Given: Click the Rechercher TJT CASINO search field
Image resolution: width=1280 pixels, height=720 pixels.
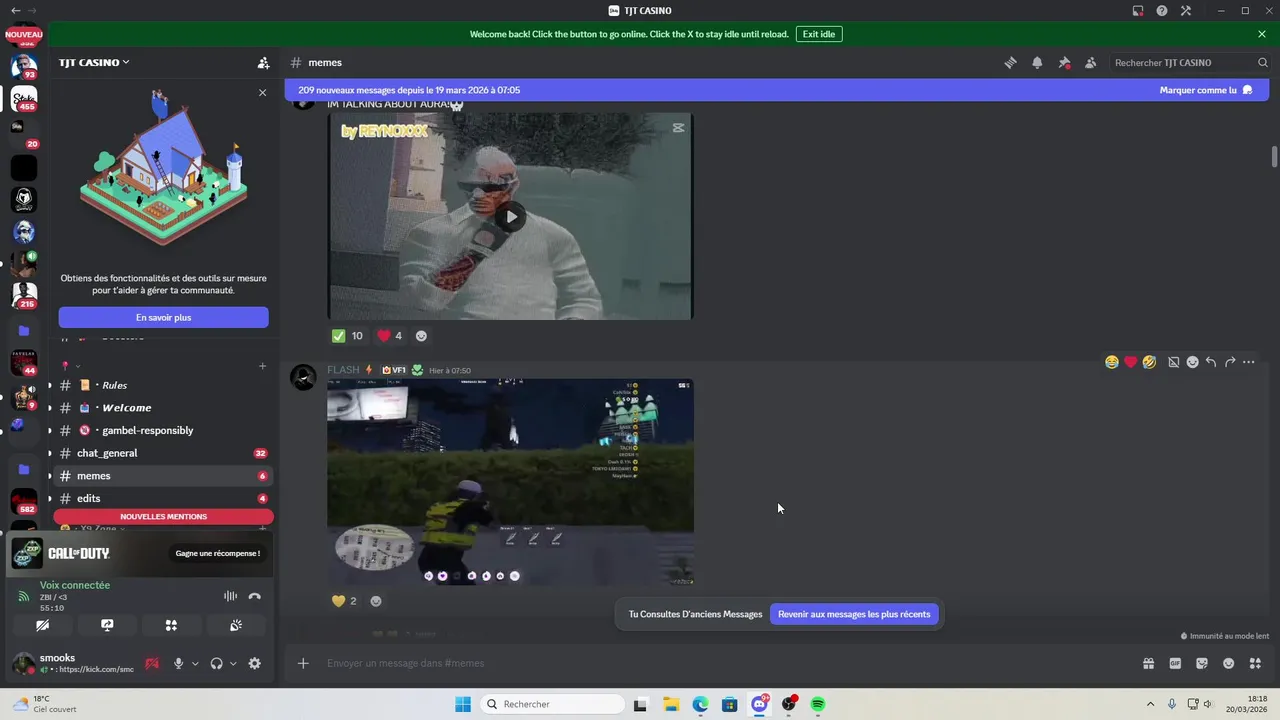Looking at the screenshot, I should (x=1190, y=62).
